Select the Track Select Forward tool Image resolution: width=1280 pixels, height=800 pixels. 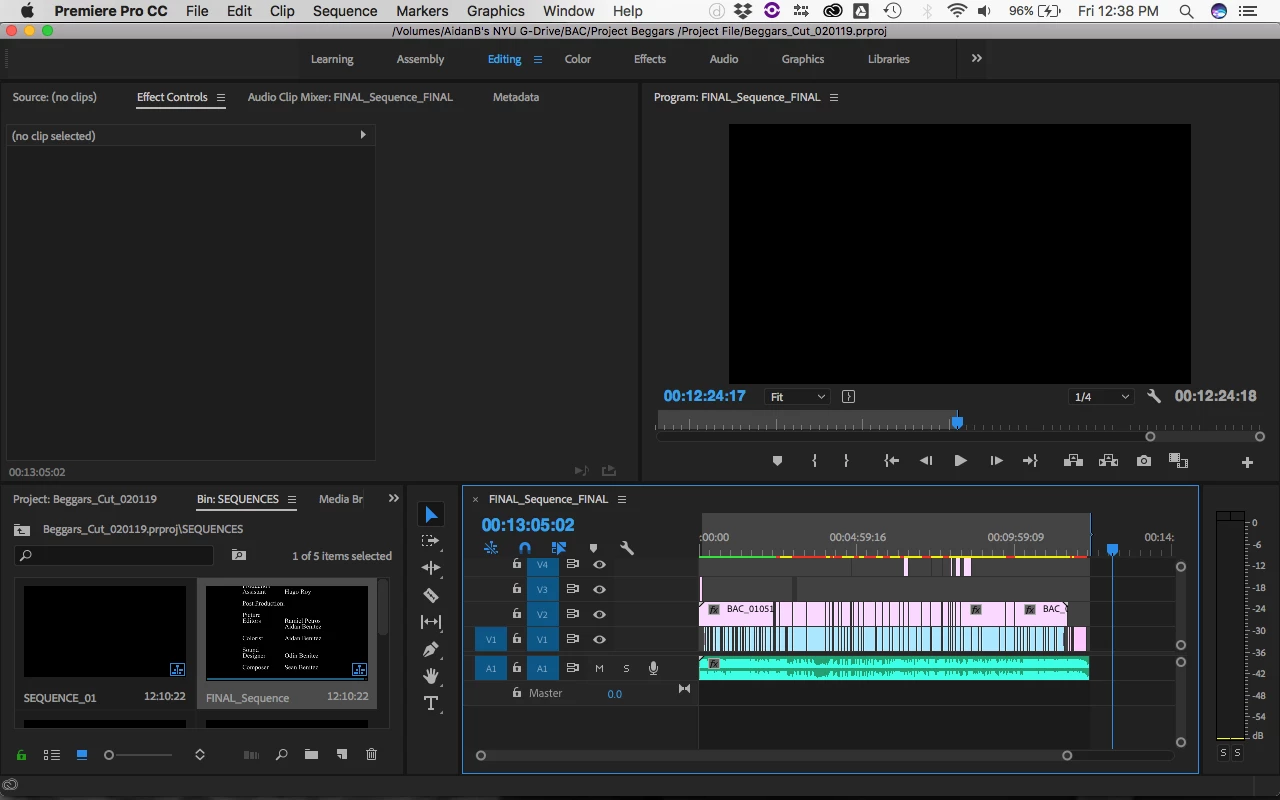click(x=431, y=541)
